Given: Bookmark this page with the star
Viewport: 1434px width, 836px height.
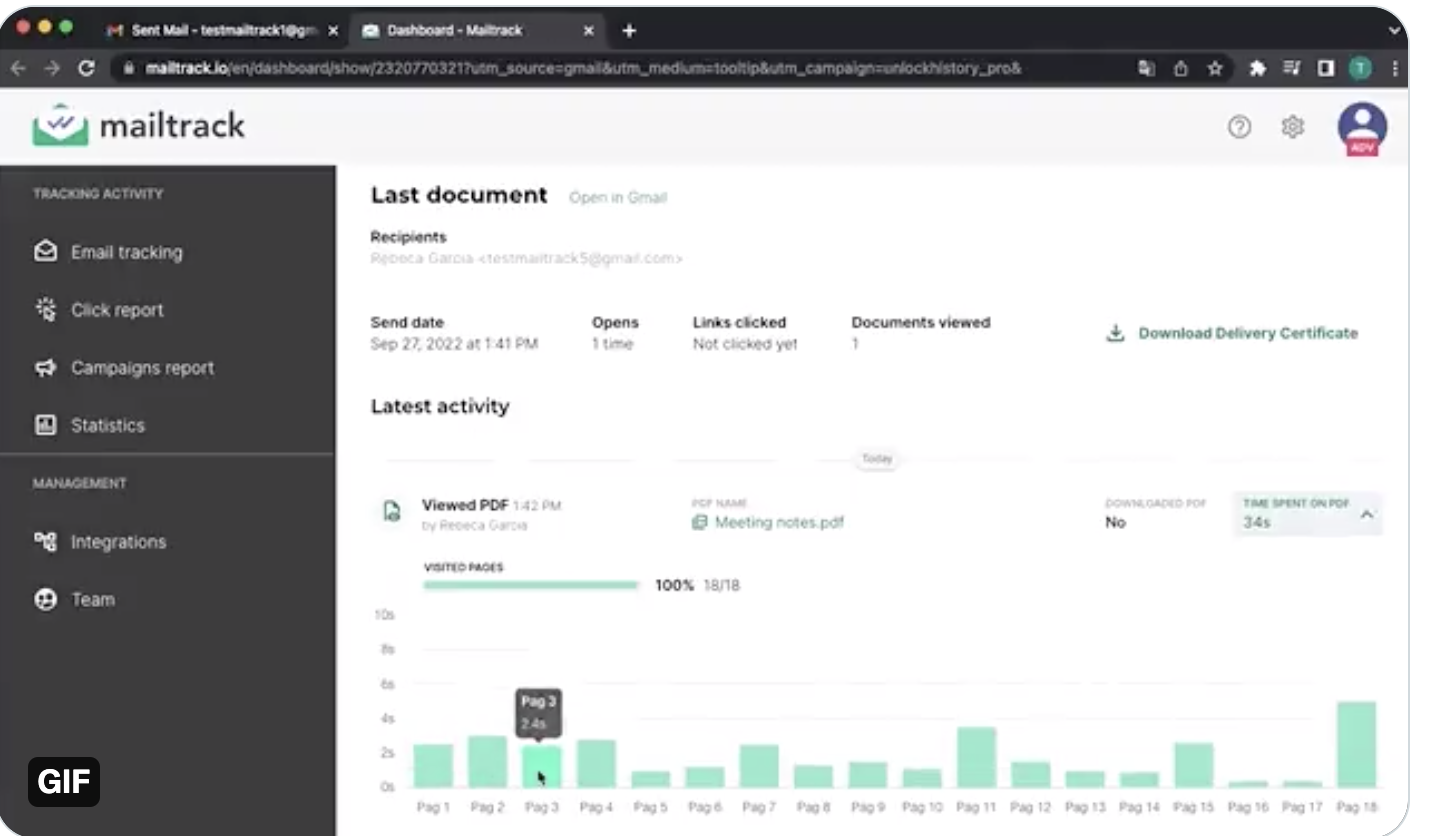Looking at the screenshot, I should [1215, 68].
